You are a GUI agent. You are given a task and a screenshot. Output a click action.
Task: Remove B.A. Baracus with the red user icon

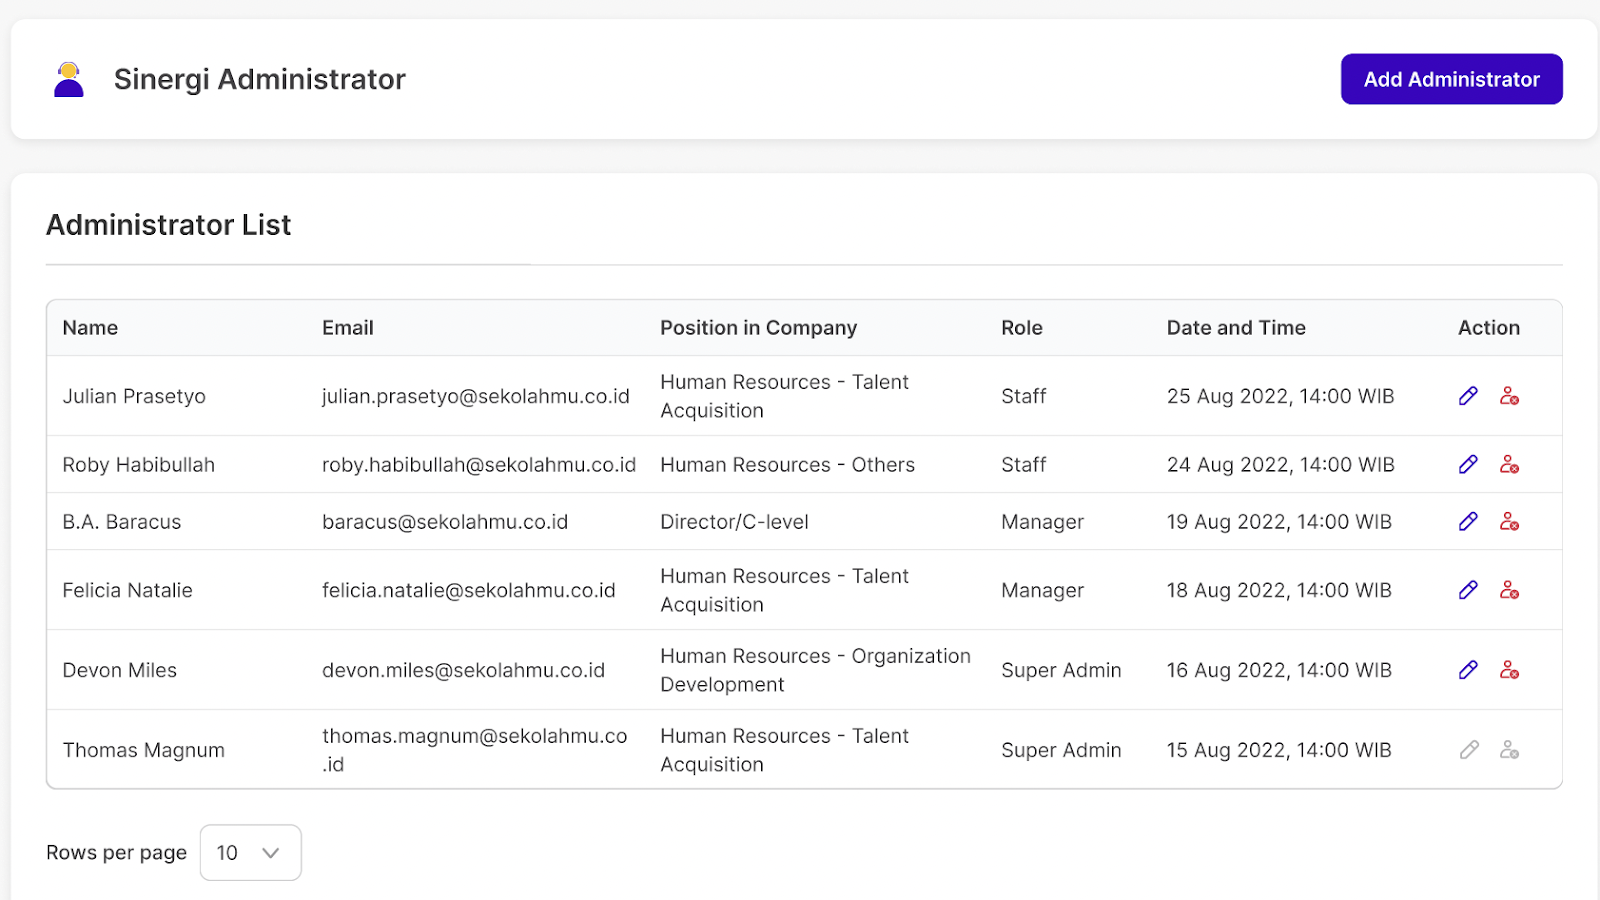click(x=1509, y=521)
